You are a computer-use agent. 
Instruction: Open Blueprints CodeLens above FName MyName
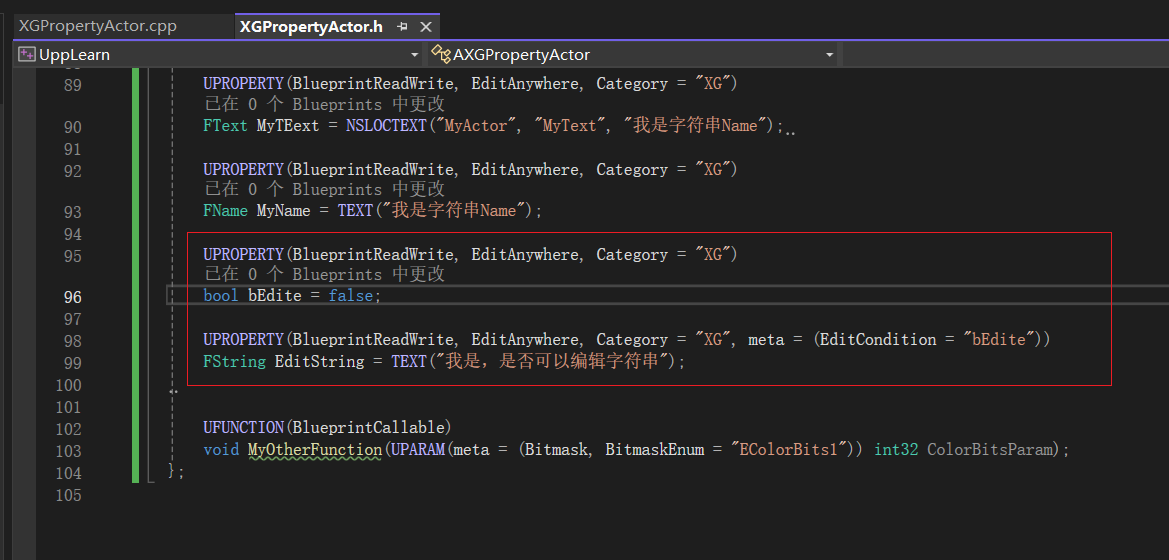click(324, 189)
